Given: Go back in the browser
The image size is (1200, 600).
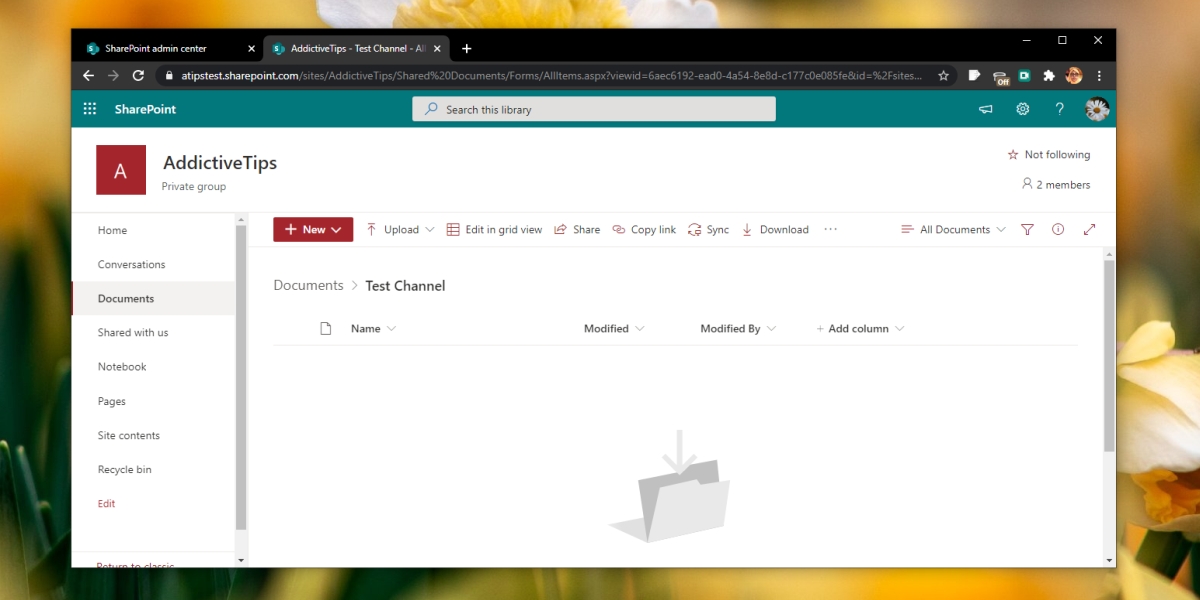Looking at the screenshot, I should [88, 75].
